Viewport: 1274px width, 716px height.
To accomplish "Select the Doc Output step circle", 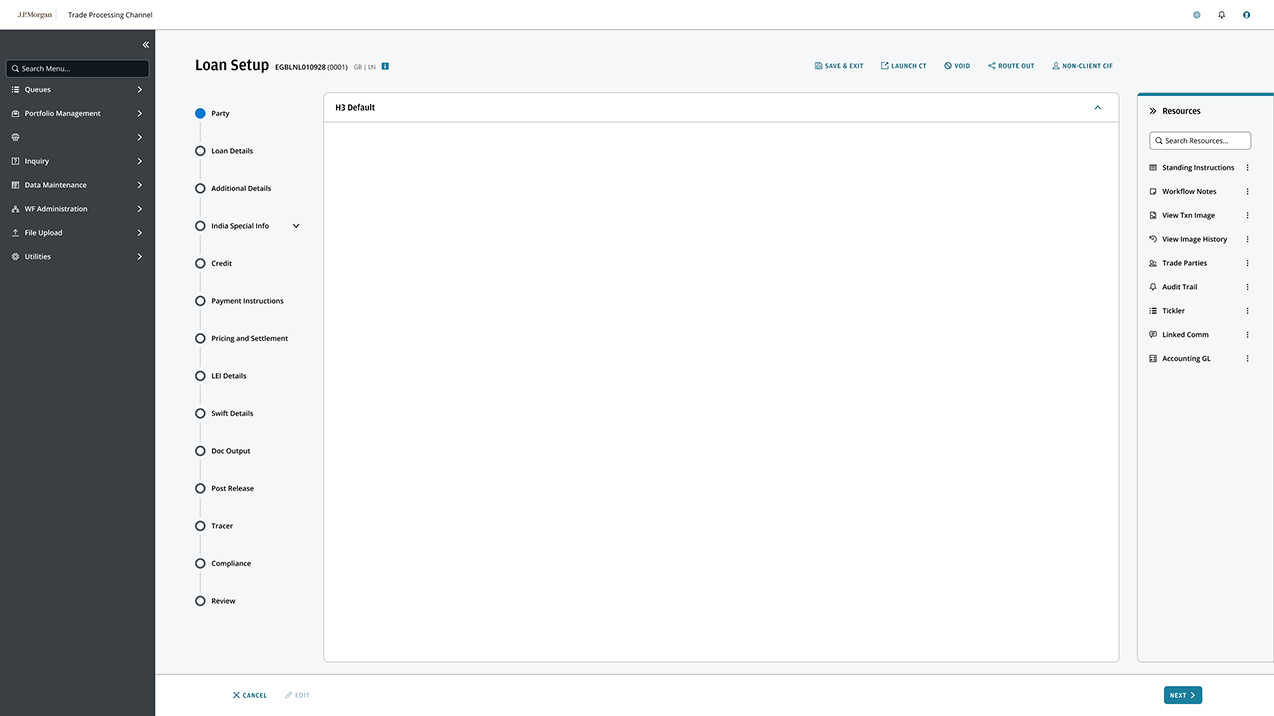I will [x=200, y=451].
